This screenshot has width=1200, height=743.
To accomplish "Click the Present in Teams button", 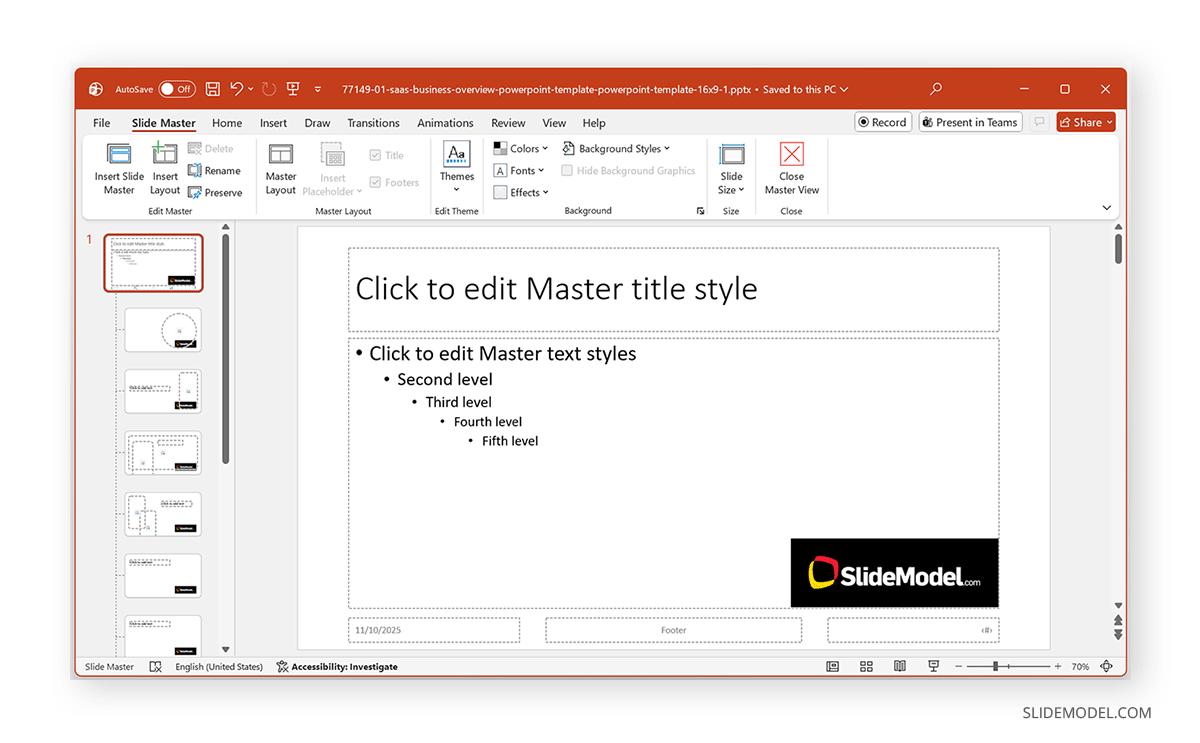I will 969,122.
